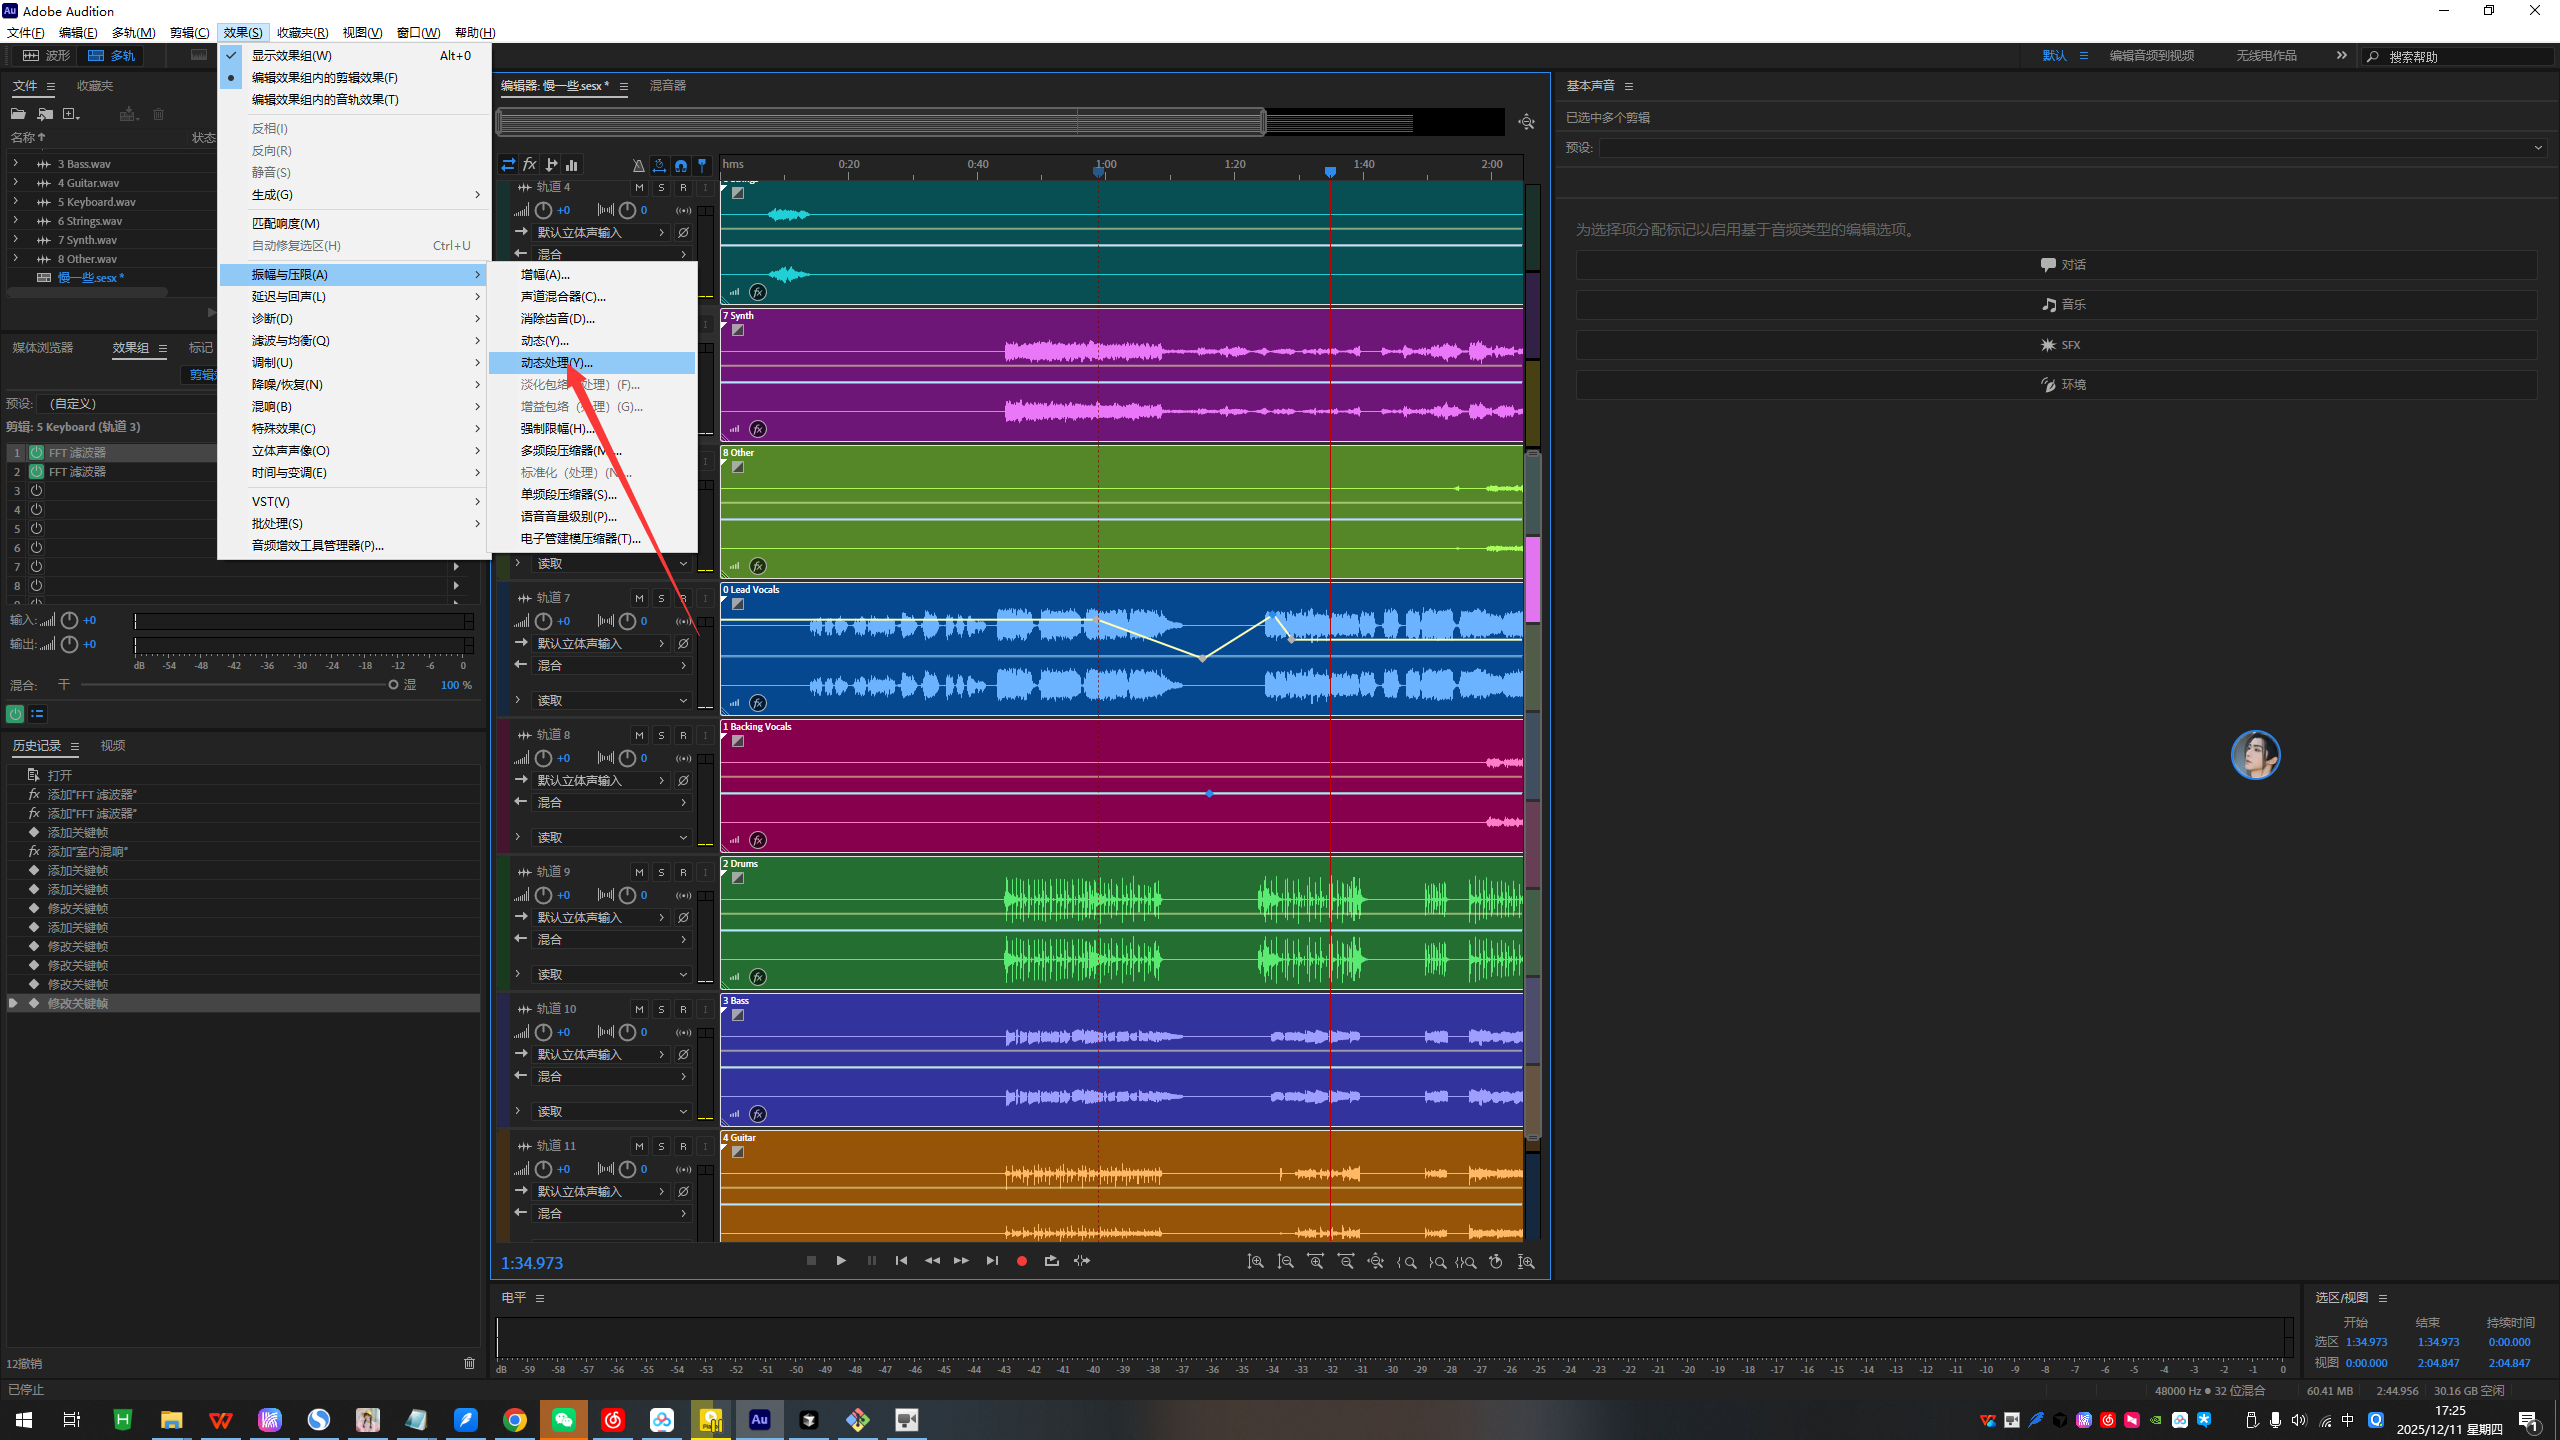Toggle power of first FFT 滤波器 effect
Image resolution: width=2560 pixels, height=1440 pixels.
36,453
